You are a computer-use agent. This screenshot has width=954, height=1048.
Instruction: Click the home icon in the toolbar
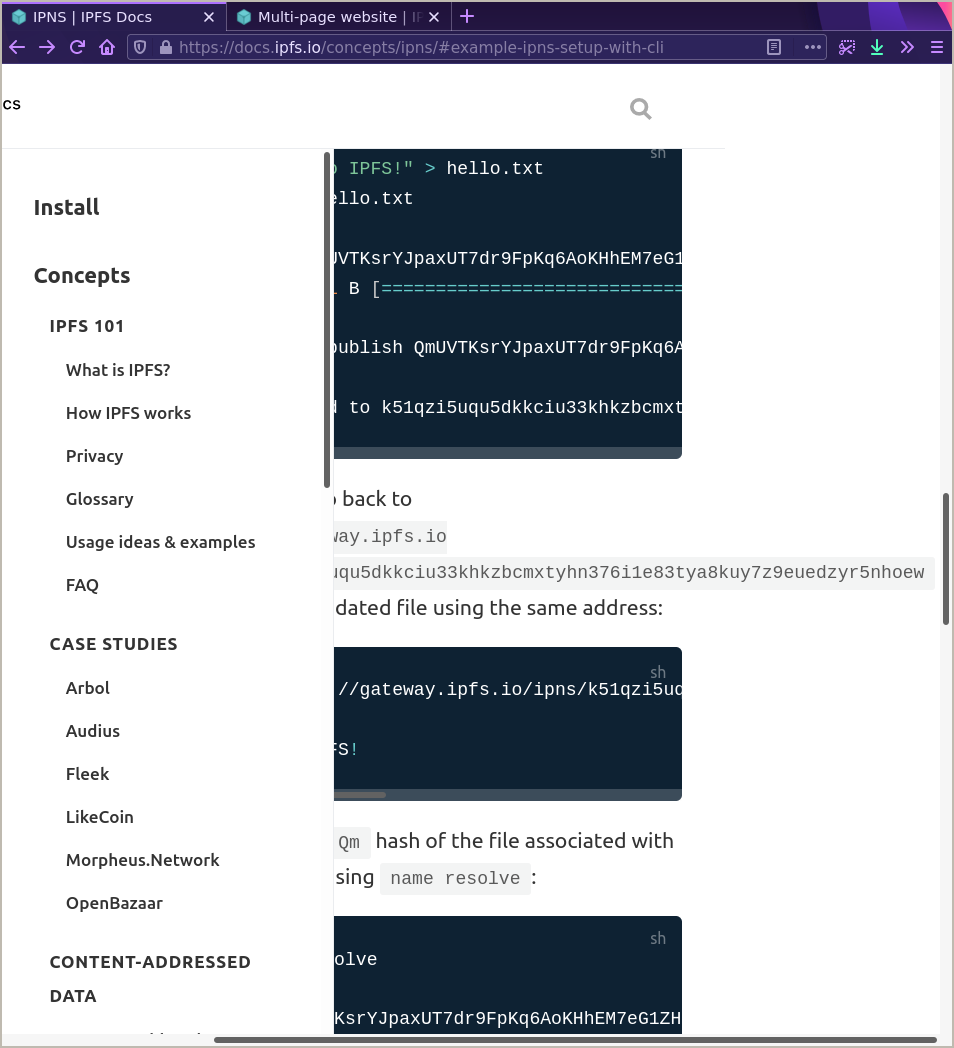tap(107, 47)
